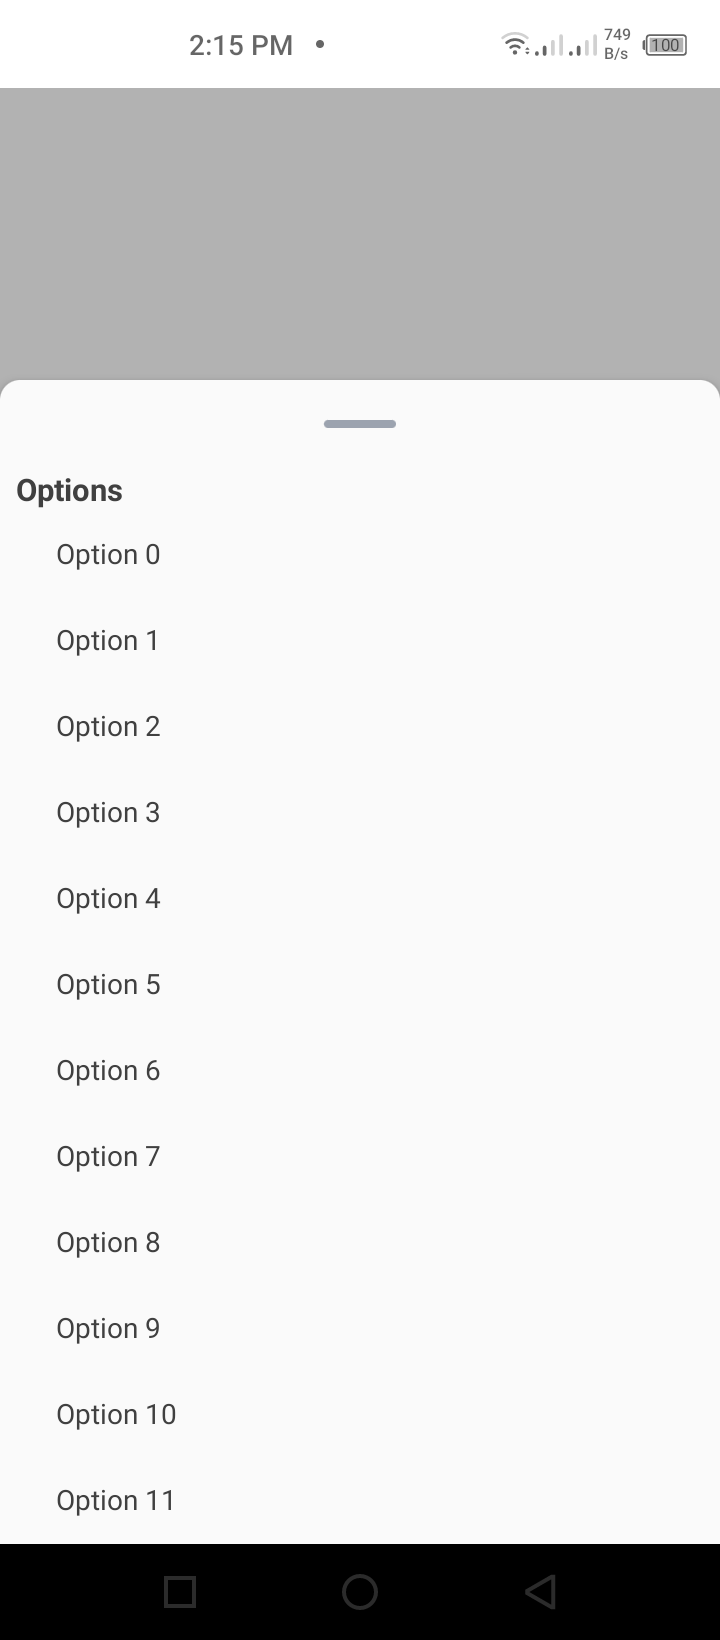This screenshot has width=720, height=1640.
Task: Choose Option 11 at the list bottom
Action: 115,1500
